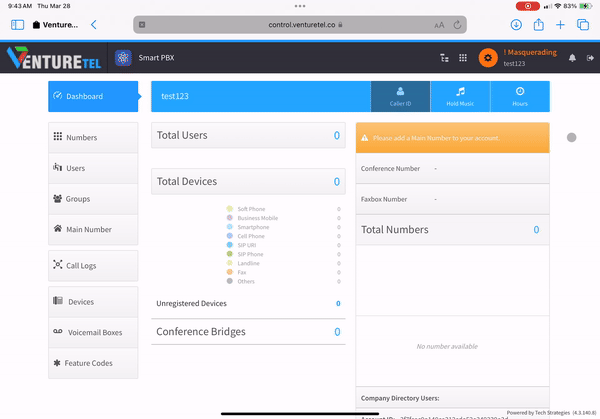Open Dashboard in the sidebar
Screen dimensions: 600x419
(x=94, y=96)
